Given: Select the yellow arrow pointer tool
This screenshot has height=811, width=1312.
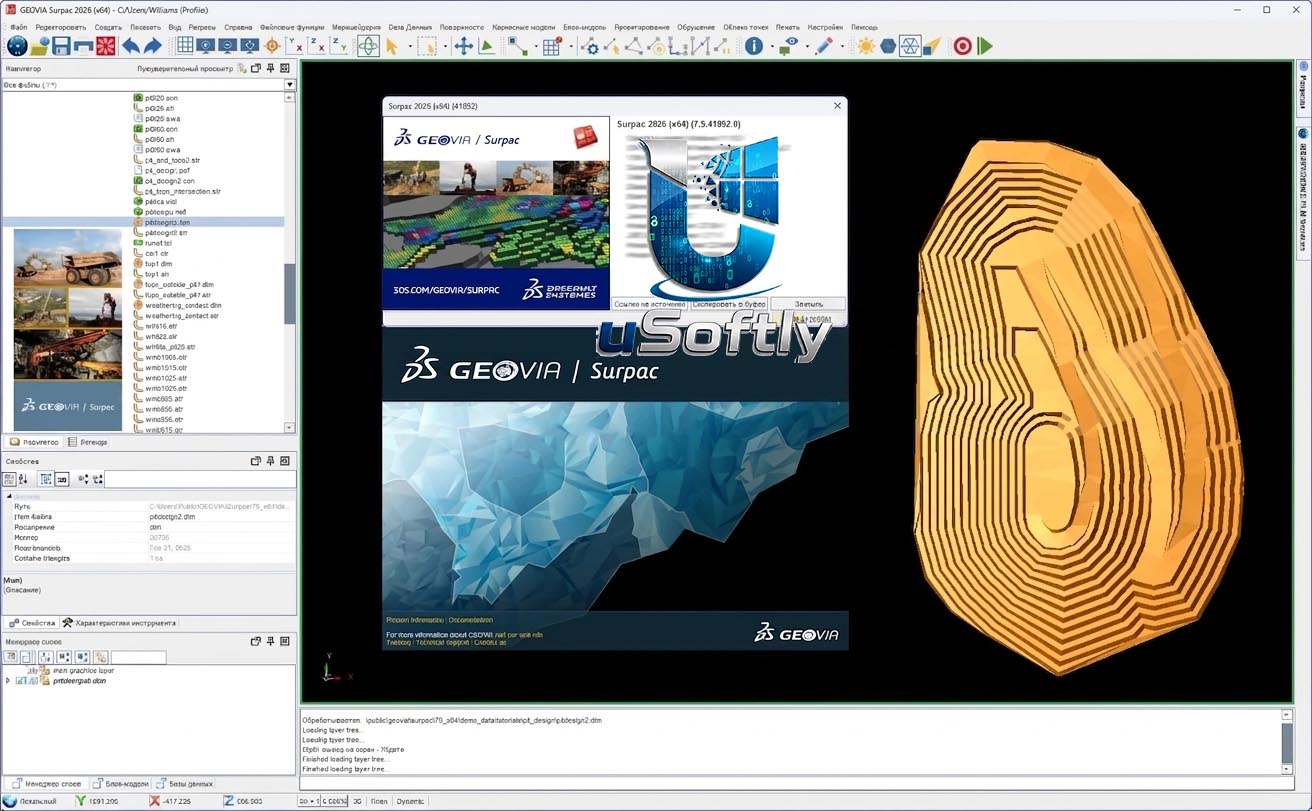Looking at the screenshot, I should point(392,46).
